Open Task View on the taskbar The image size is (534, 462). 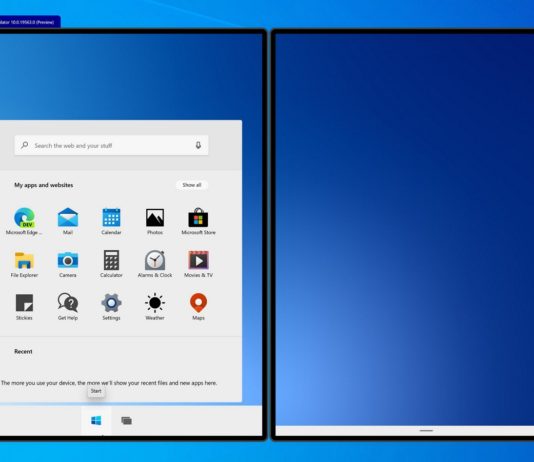126,420
